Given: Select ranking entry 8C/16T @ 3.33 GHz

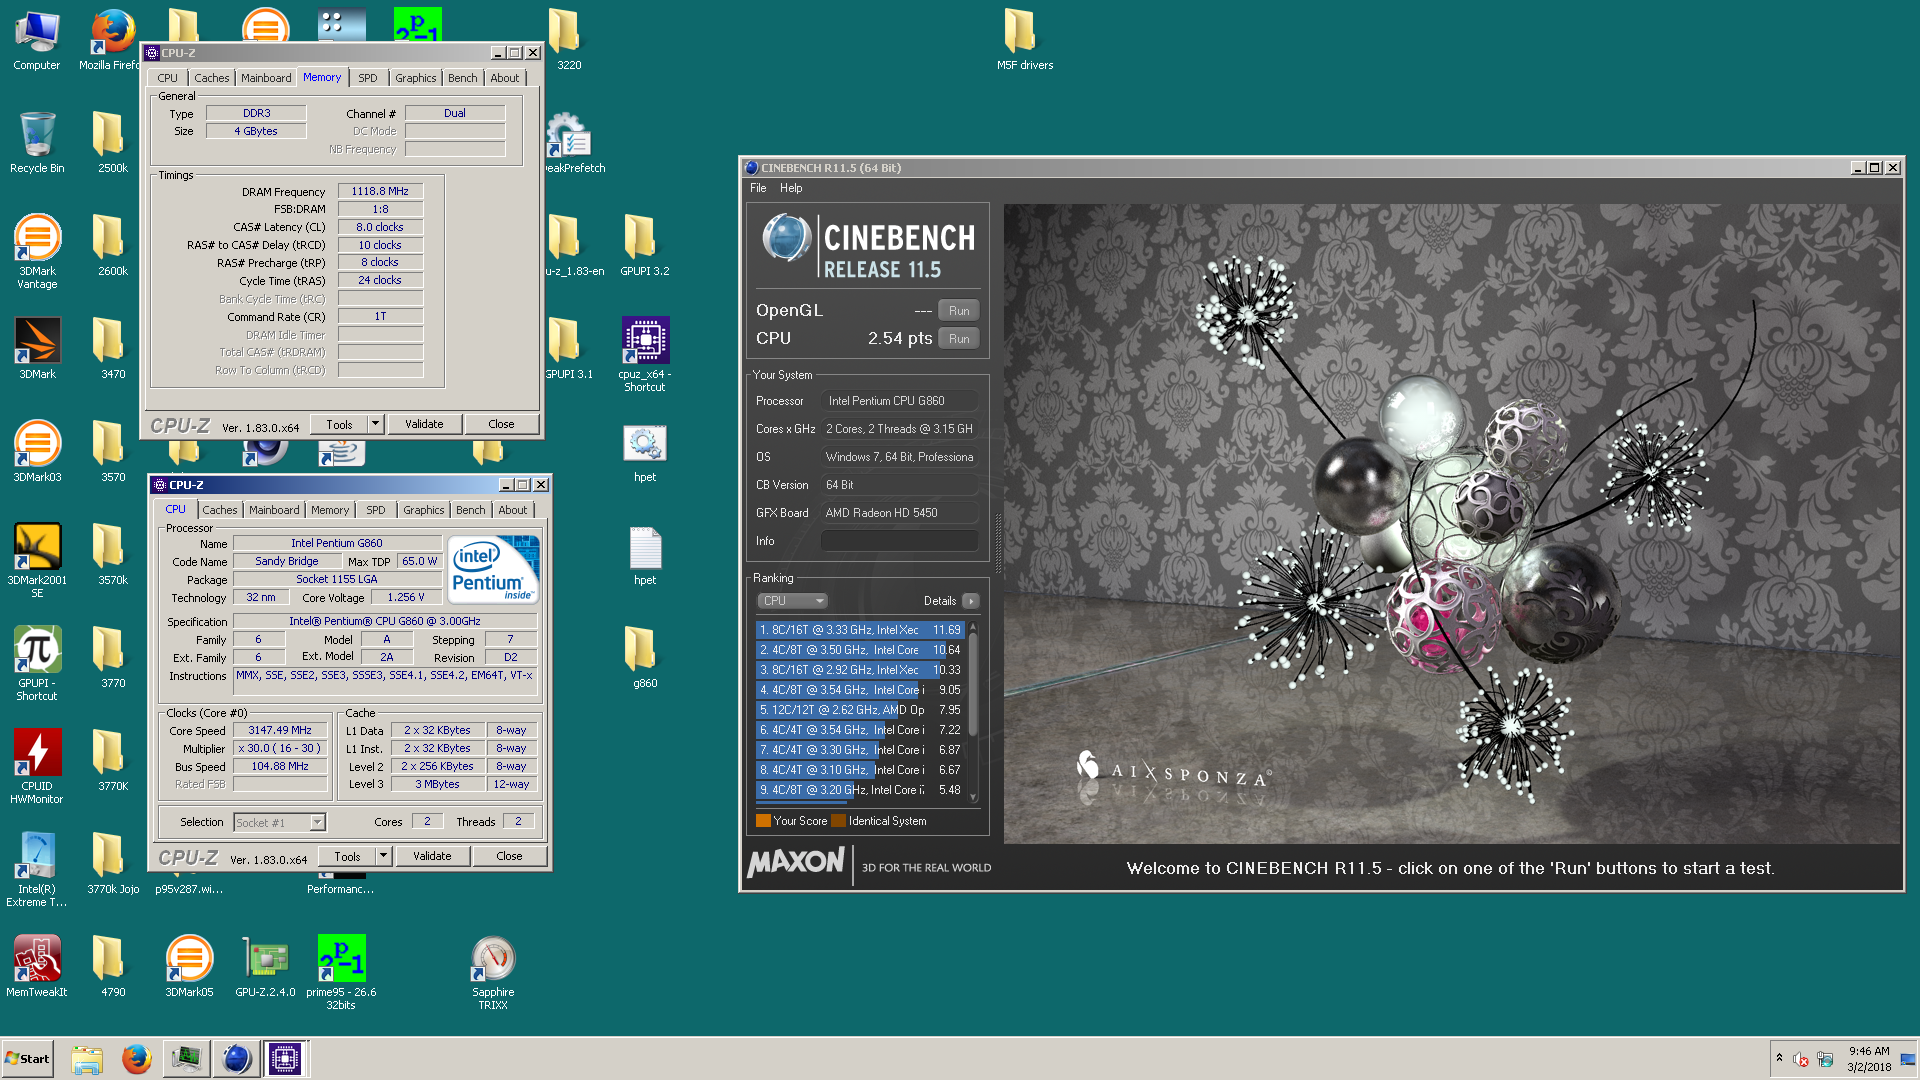Looking at the screenshot, I should point(860,630).
